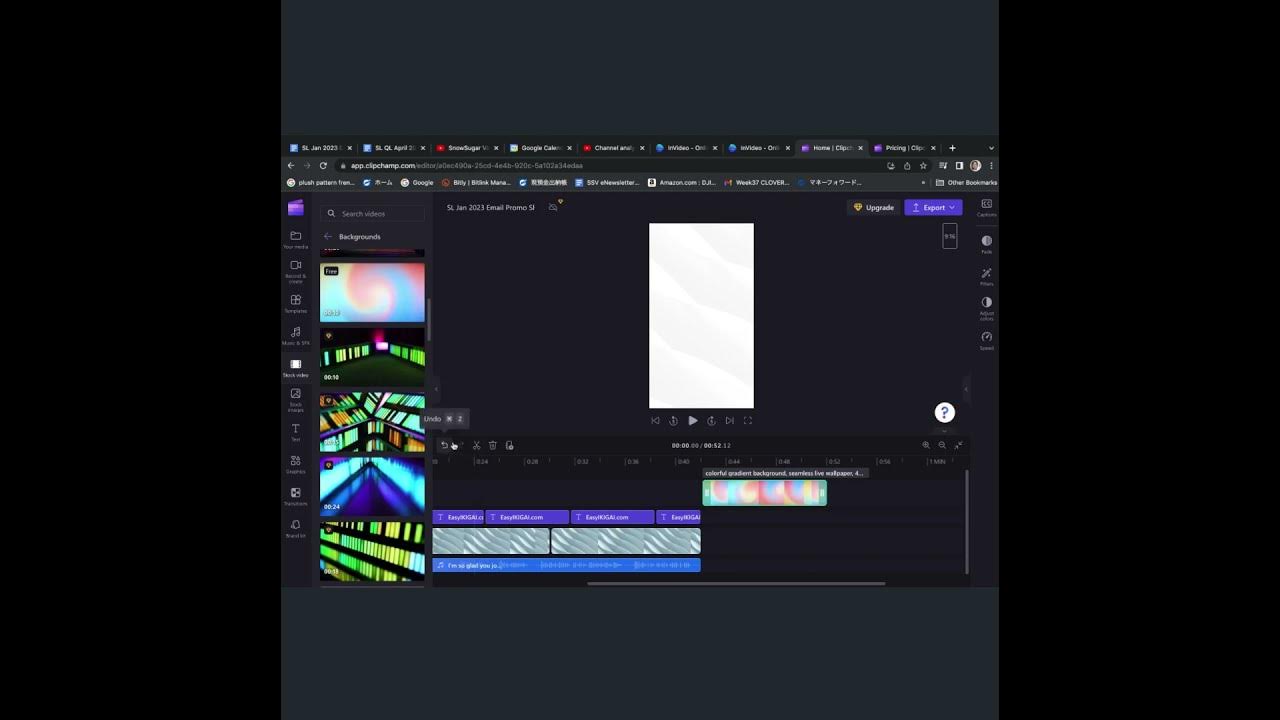Click the trash Delete icon

(492, 445)
